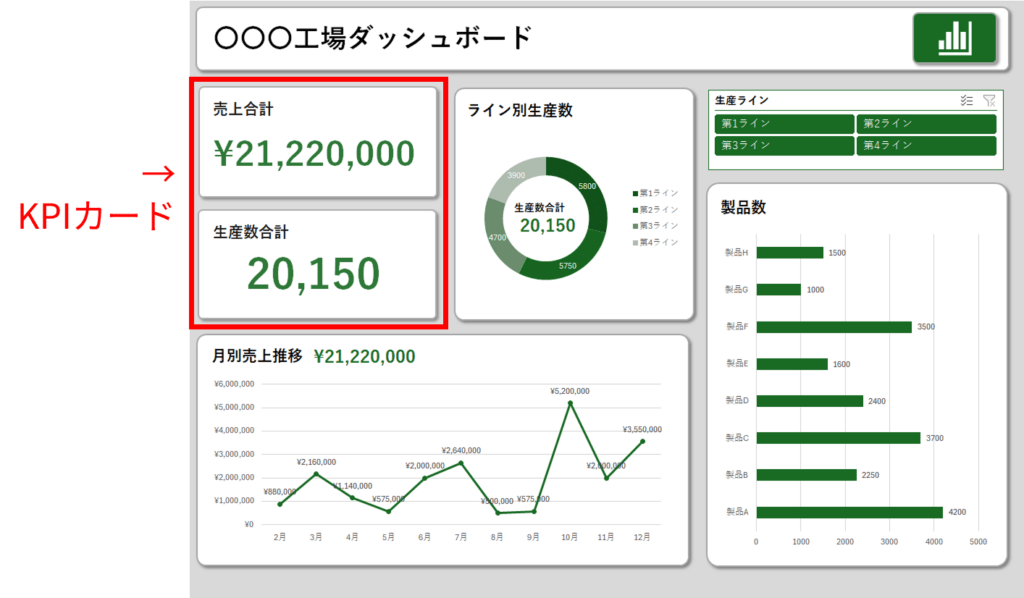The image size is (1024, 598).
Task: Click the ¥3,000,000 y-axis label
Action: coord(234,454)
